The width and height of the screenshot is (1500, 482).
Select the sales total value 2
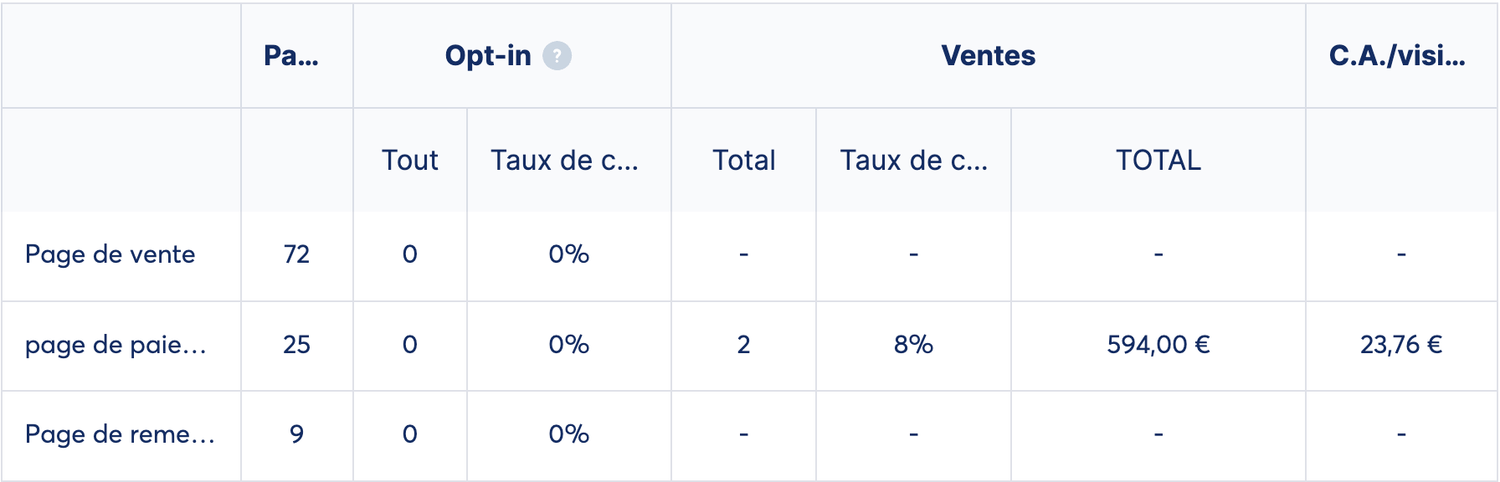[x=744, y=345]
